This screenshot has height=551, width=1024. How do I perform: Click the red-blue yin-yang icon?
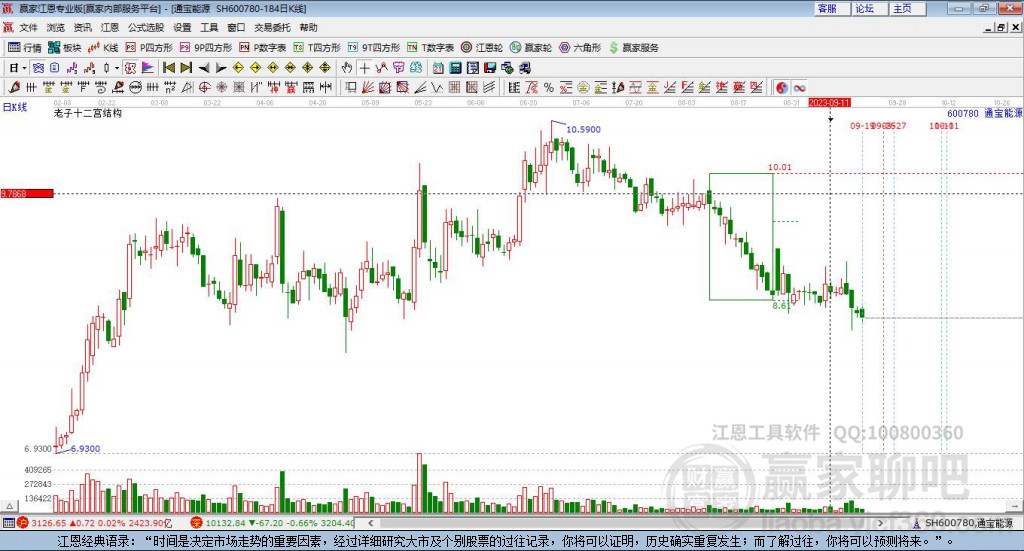point(782,87)
